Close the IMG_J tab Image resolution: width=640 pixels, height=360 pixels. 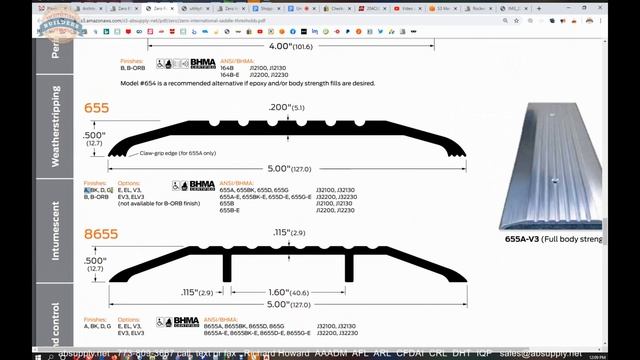click(526, 8)
